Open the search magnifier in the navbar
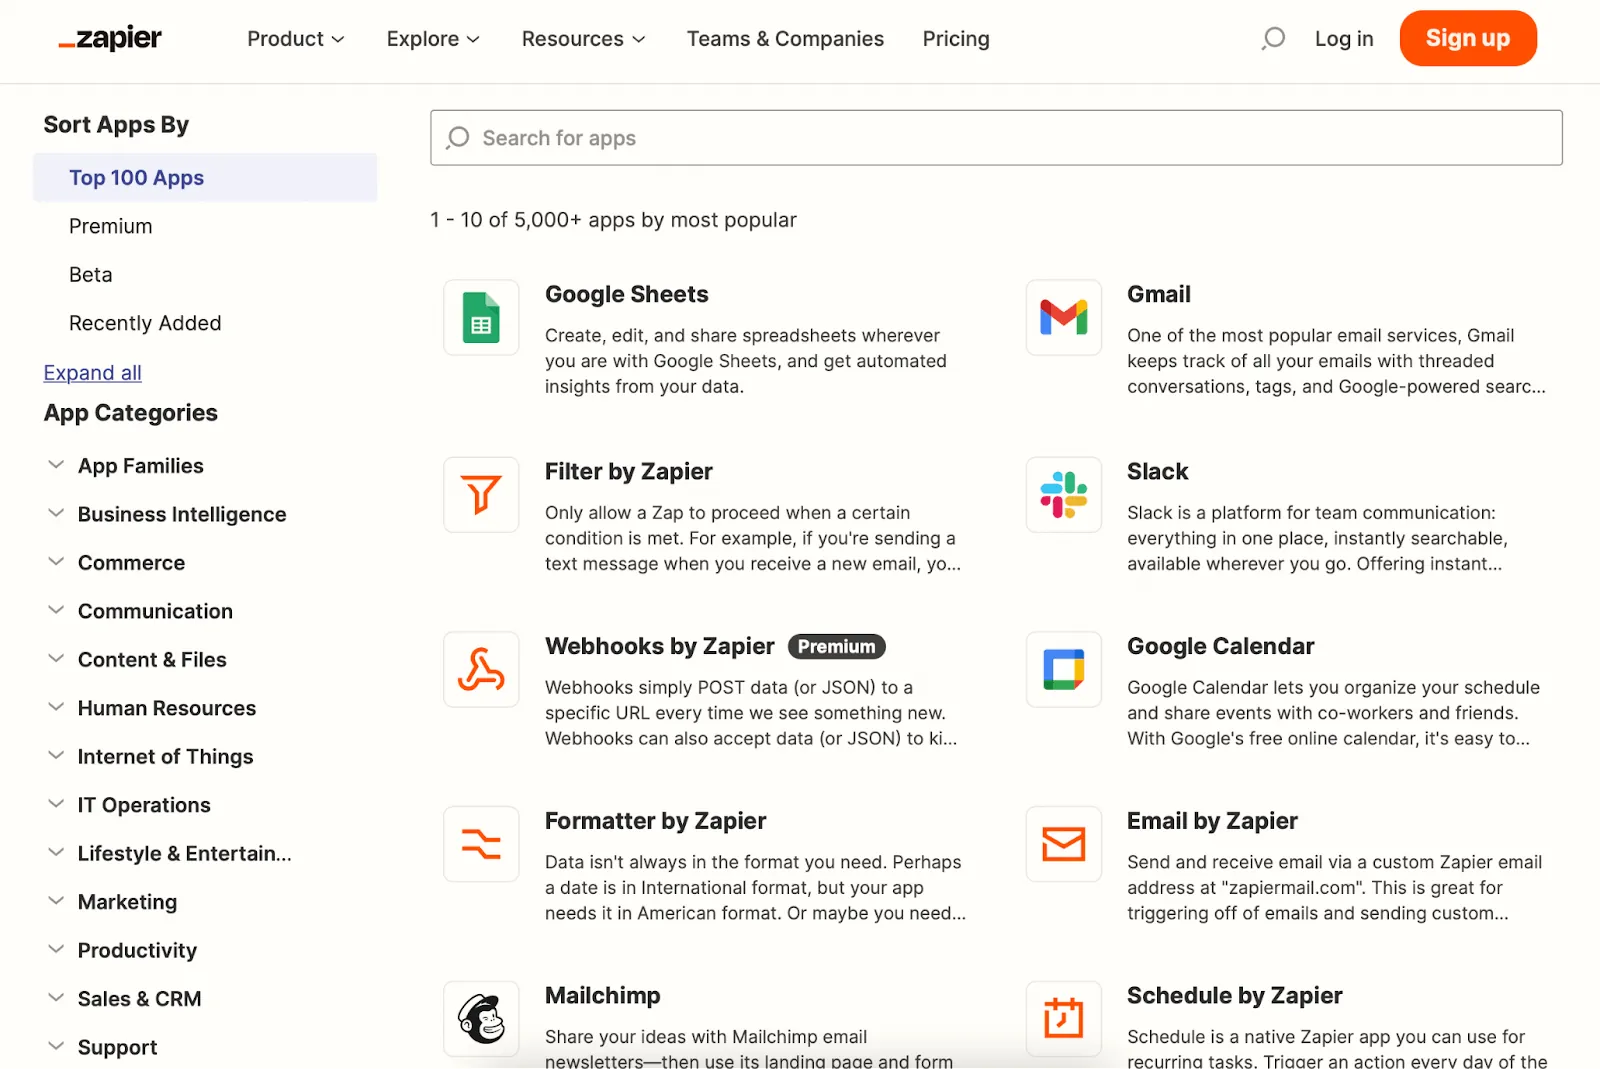This screenshot has width=1600, height=1069. [1272, 38]
